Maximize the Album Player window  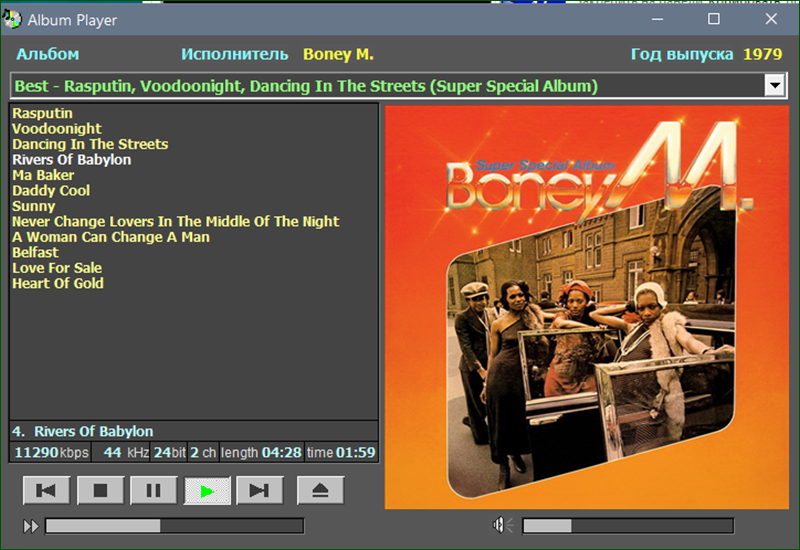[x=714, y=19]
